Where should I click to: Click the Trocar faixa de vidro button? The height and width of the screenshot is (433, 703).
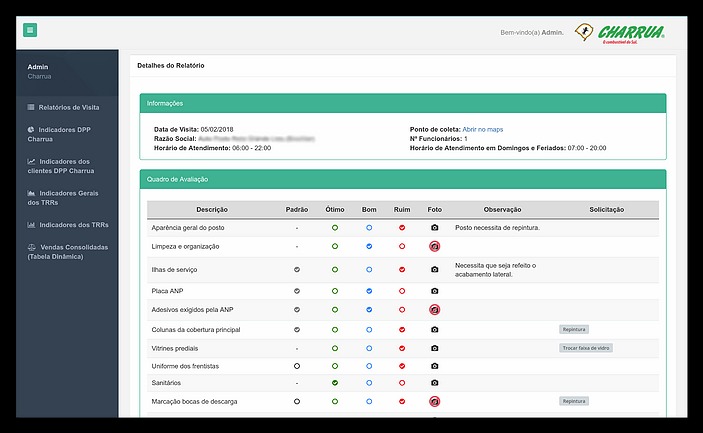coord(586,348)
